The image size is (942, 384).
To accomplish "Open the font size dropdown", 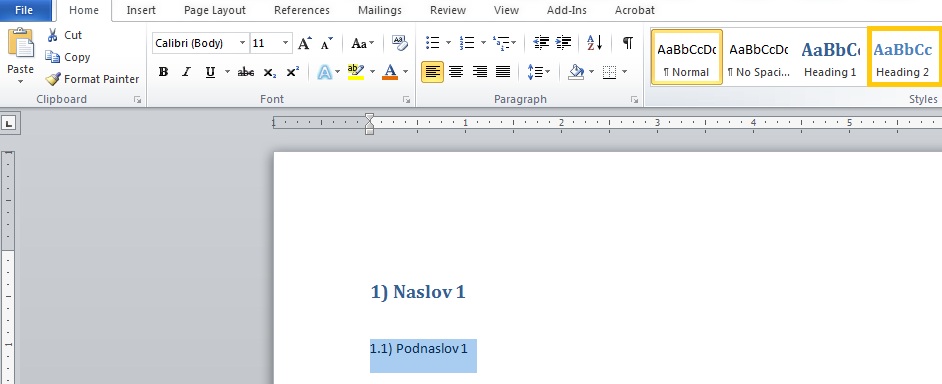I will click(x=285, y=43).
